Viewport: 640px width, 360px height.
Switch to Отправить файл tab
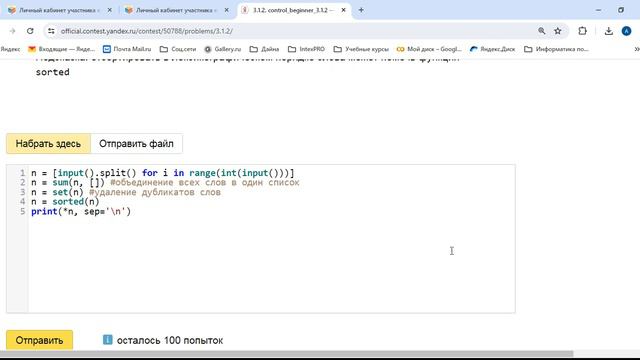(136, 144)
